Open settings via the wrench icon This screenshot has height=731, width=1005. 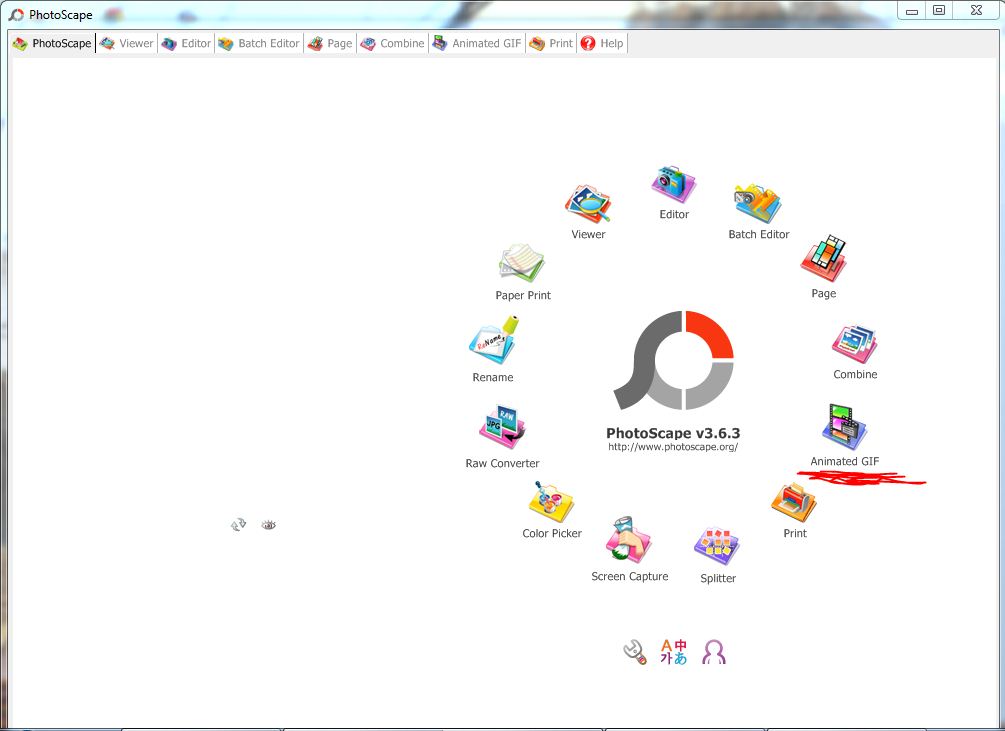[x=635, y=652]
